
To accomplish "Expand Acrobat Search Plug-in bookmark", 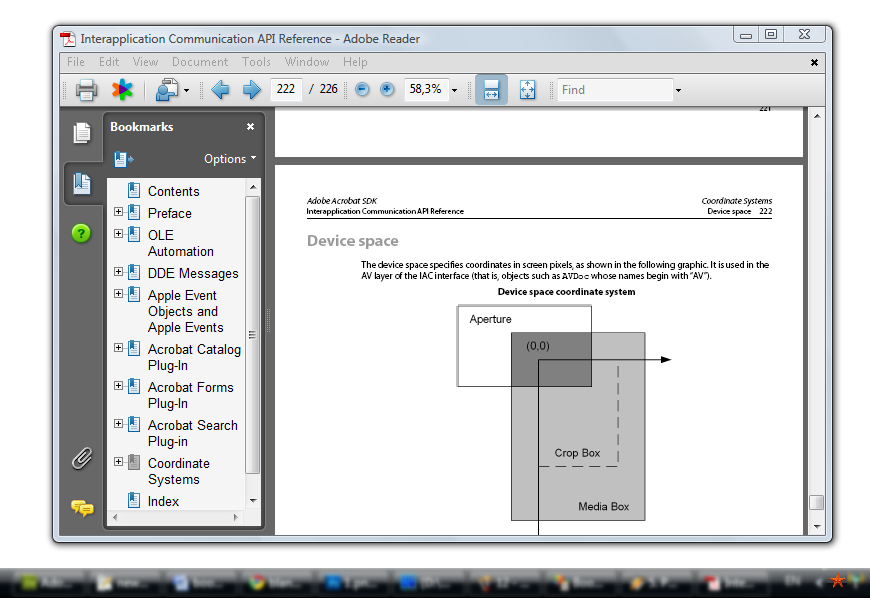I will 118,423.
